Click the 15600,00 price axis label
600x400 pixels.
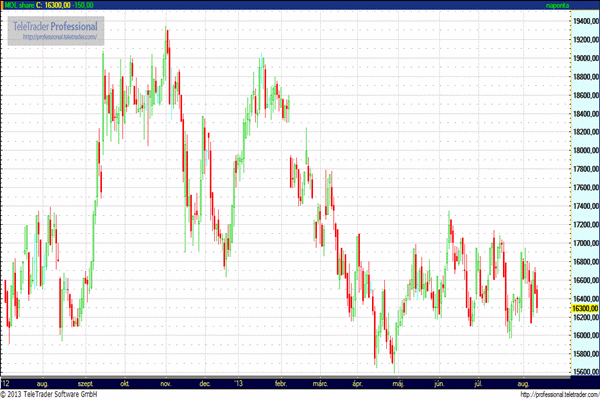(x=583, y=373)
